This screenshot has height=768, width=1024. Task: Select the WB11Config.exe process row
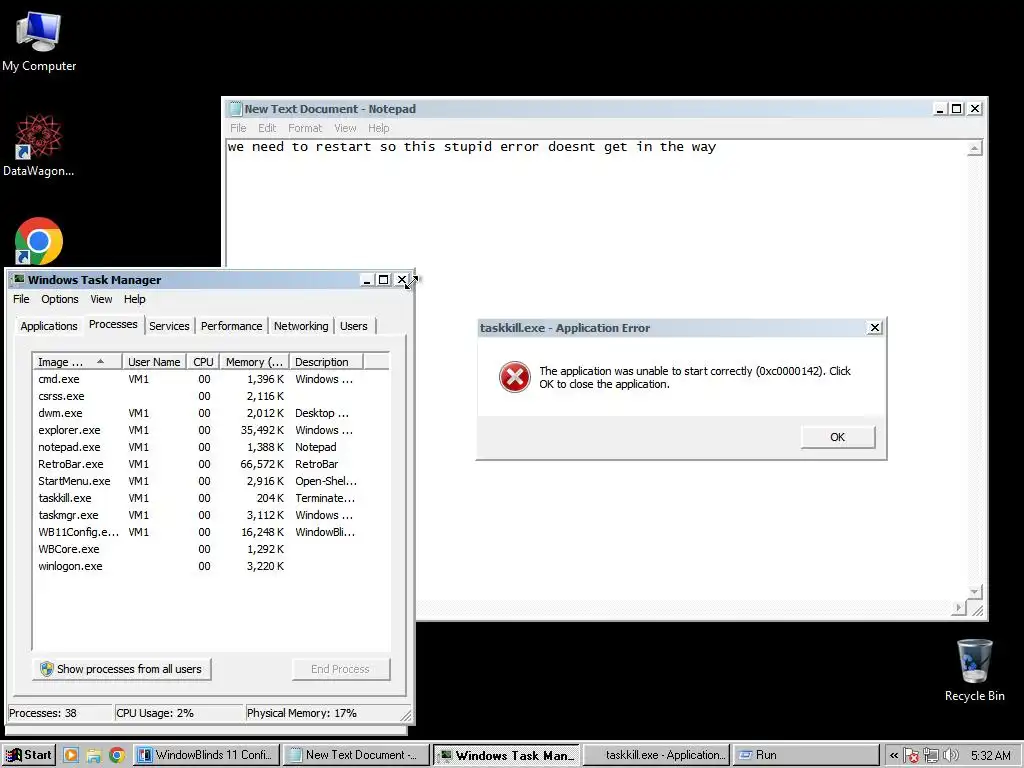click(210, 532)
